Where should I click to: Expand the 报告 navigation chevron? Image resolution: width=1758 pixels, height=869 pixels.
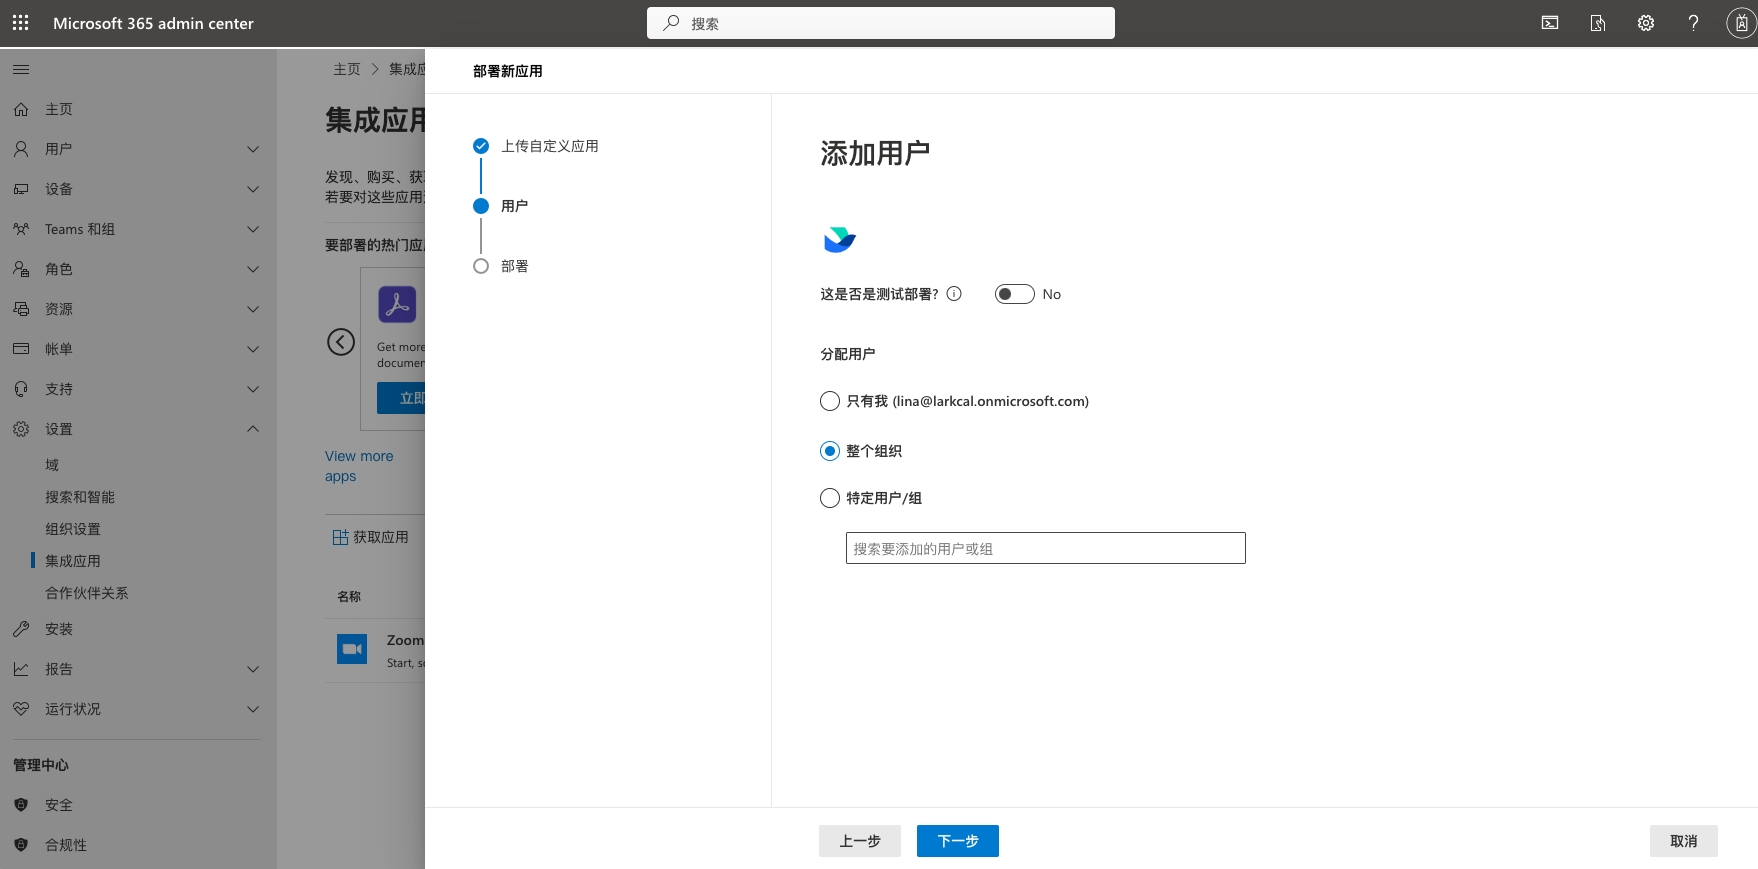[x=253, y=669]
